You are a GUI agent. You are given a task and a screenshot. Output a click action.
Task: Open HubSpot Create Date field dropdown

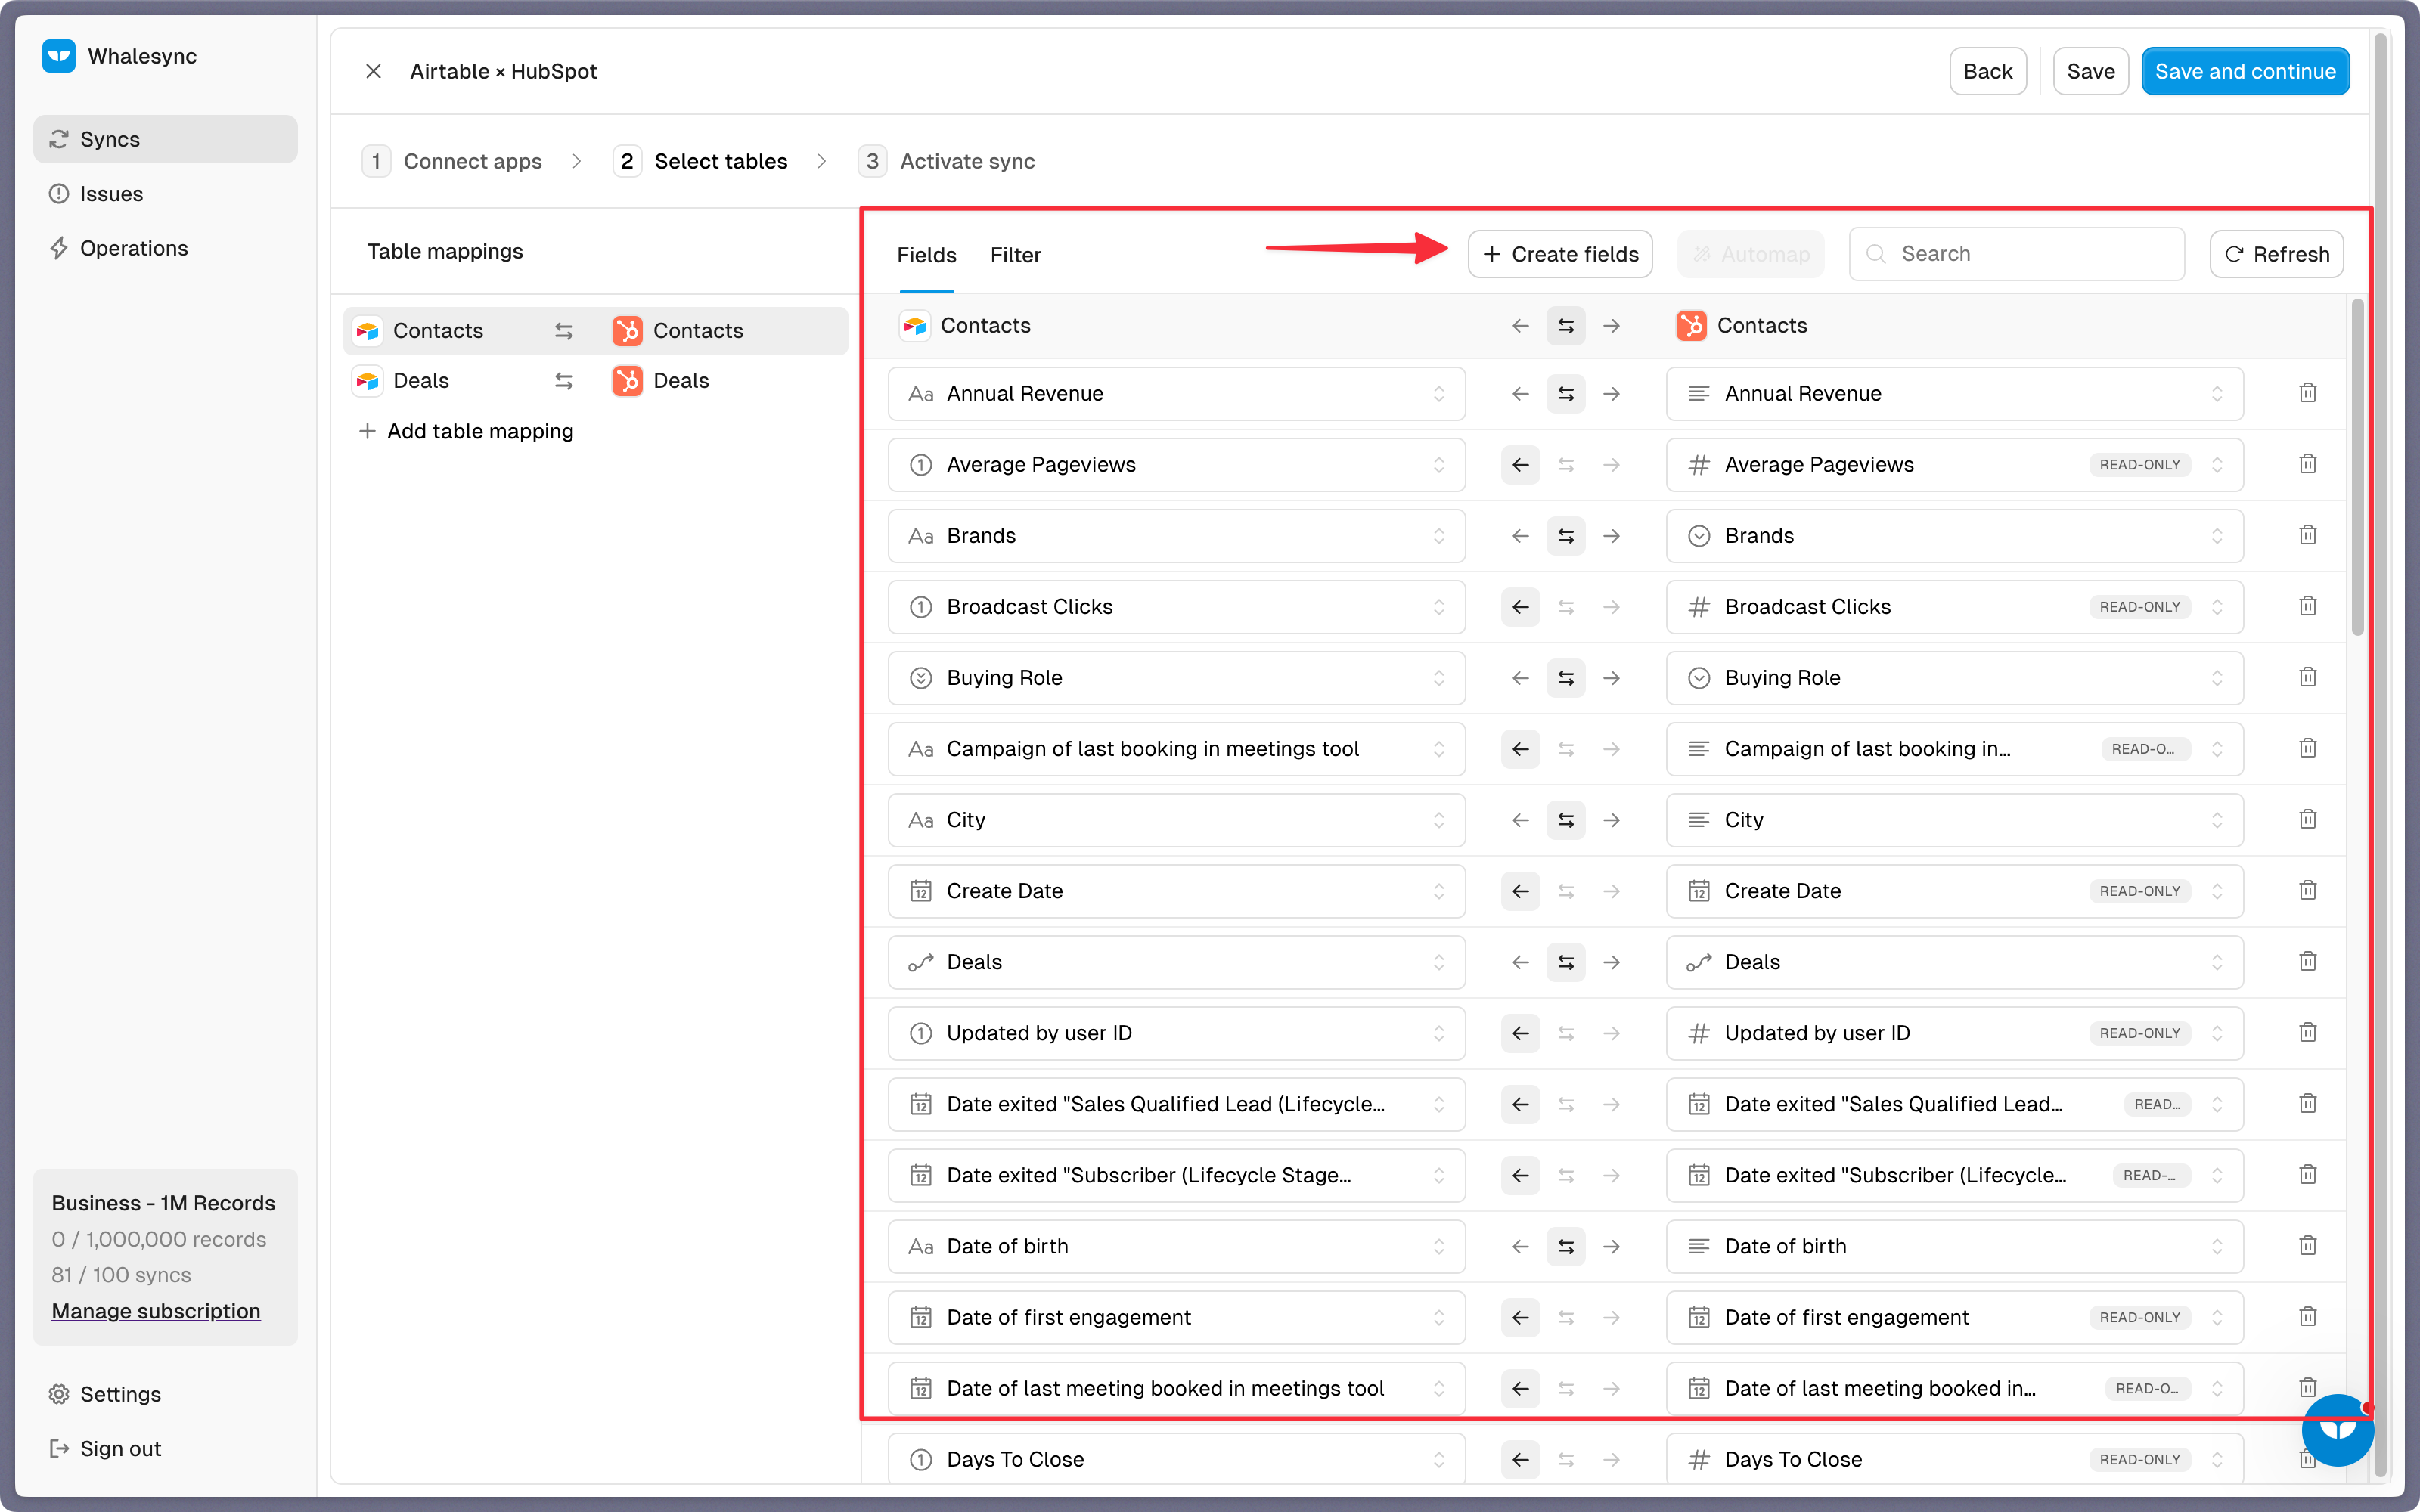point(1954,891)
